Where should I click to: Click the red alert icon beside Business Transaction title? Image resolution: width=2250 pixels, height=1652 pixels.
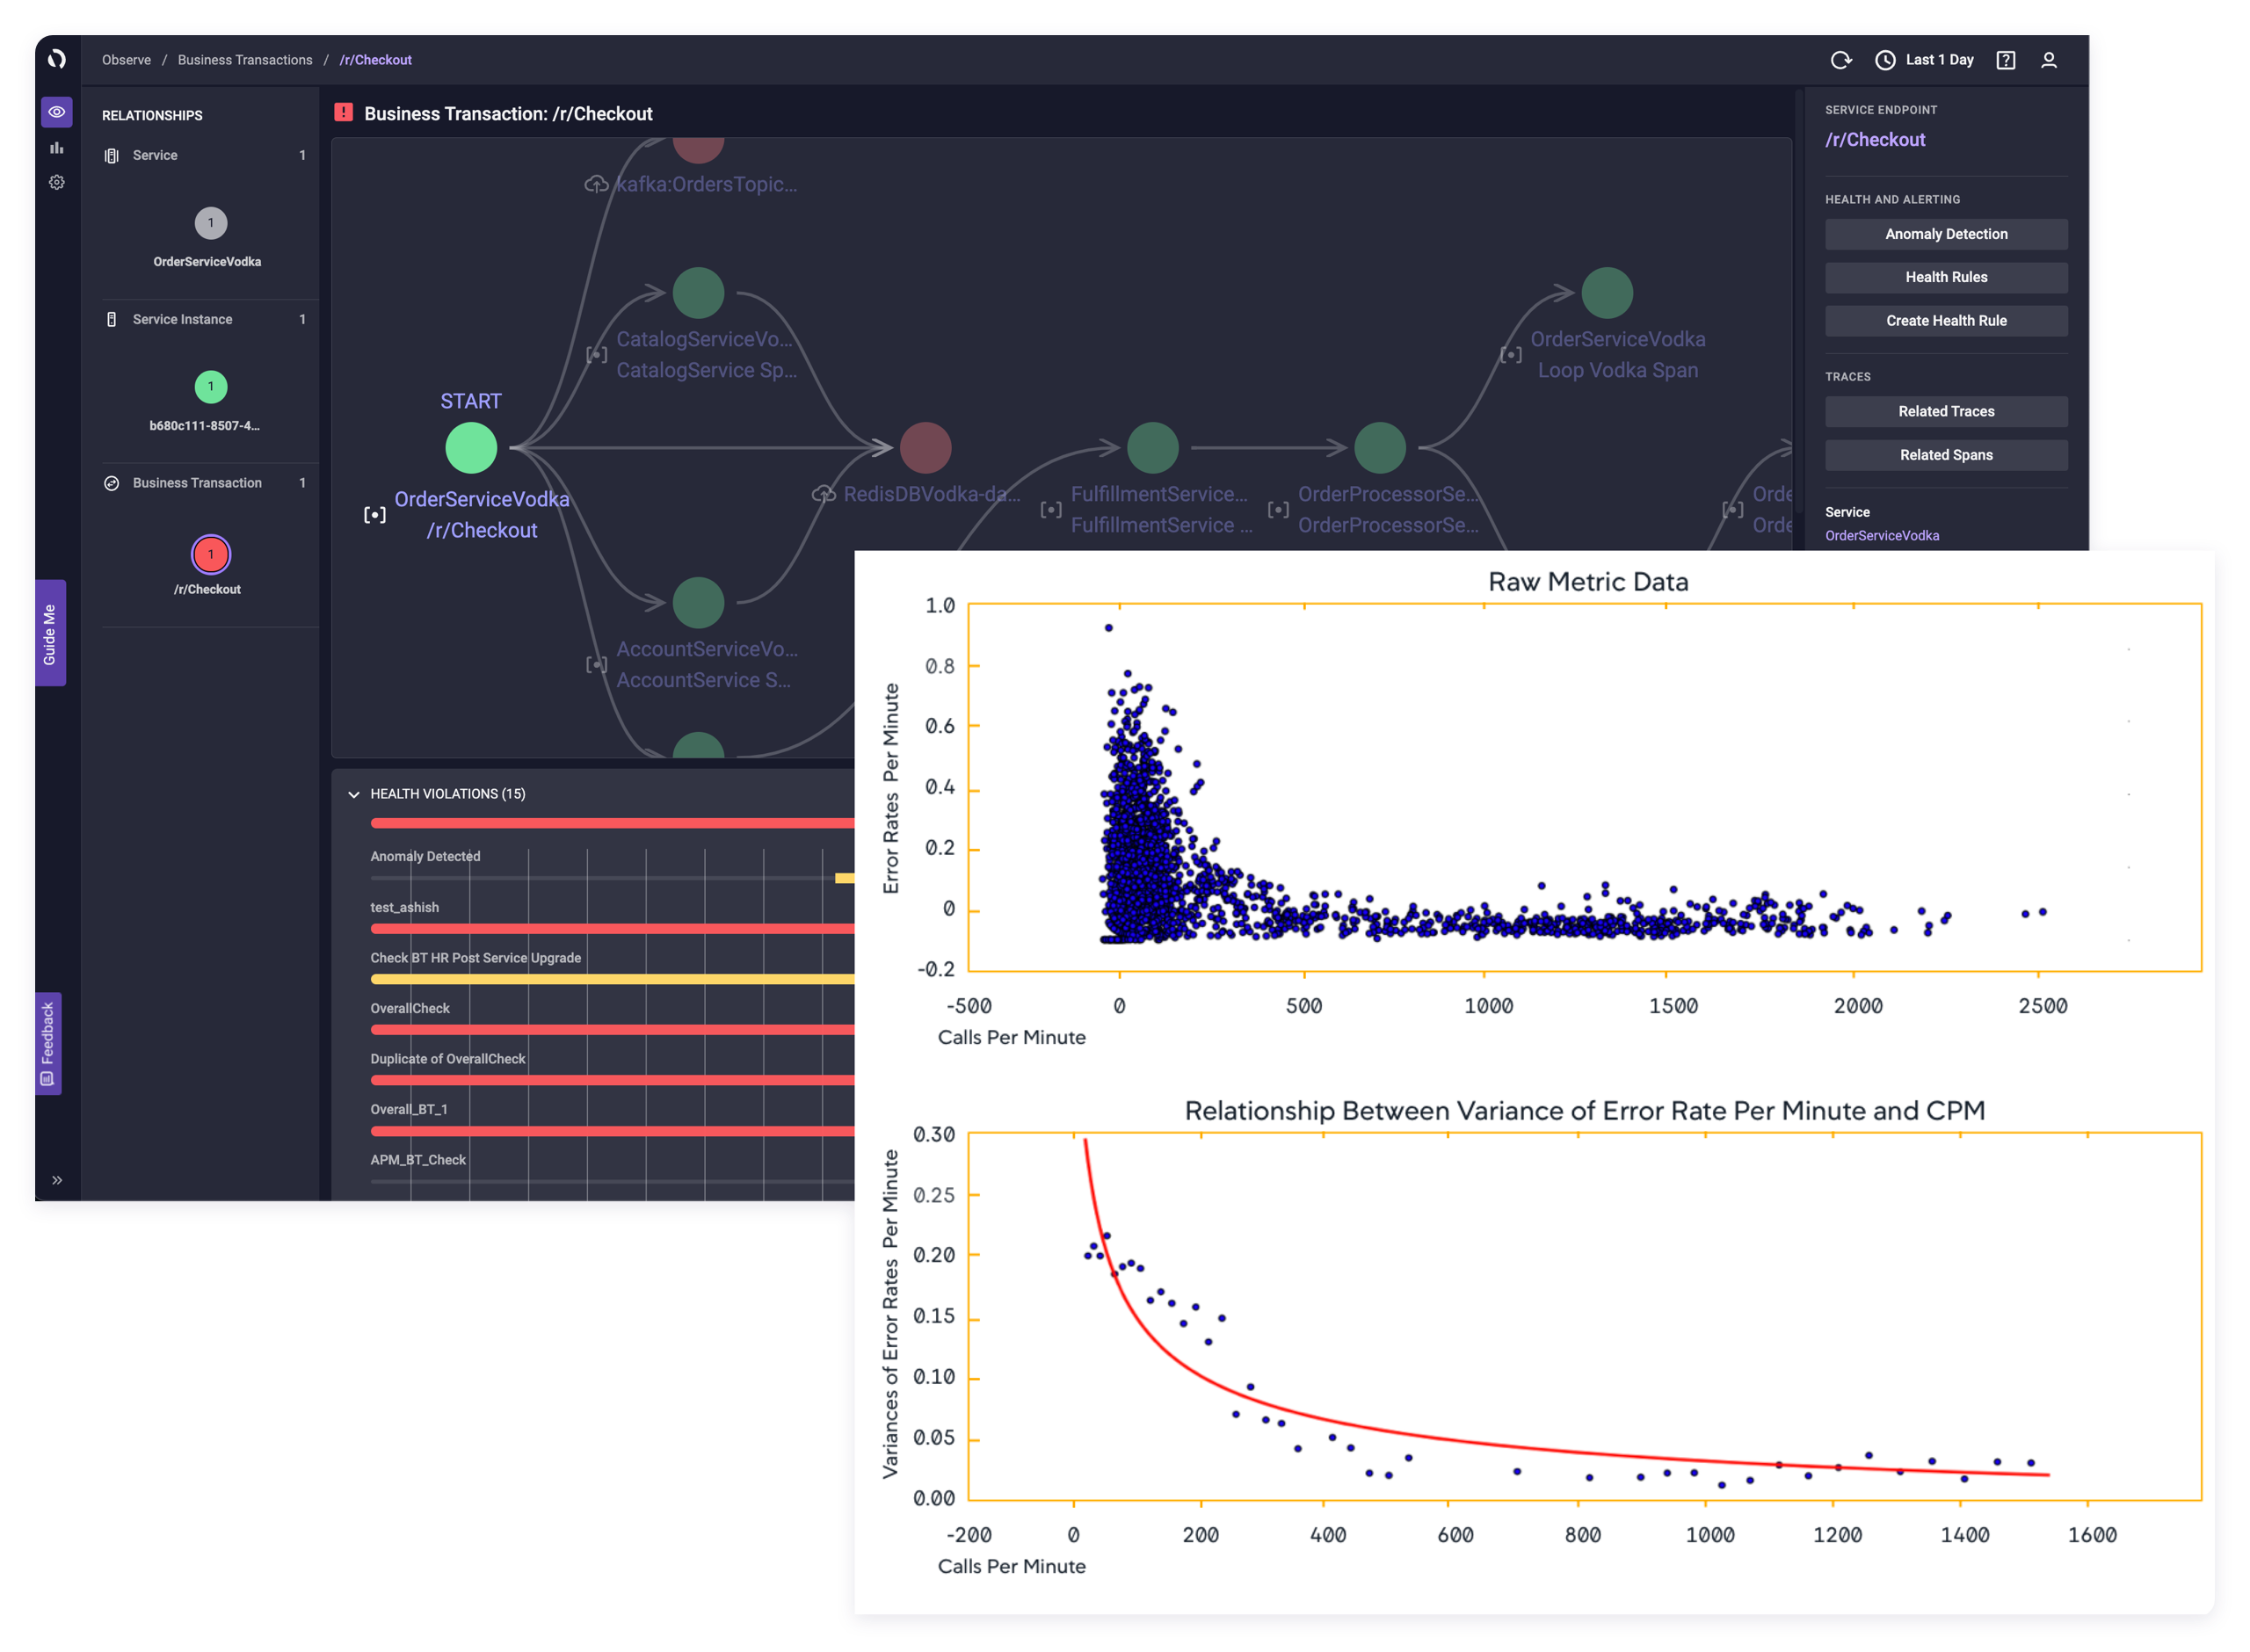click(x=343, y=112)
